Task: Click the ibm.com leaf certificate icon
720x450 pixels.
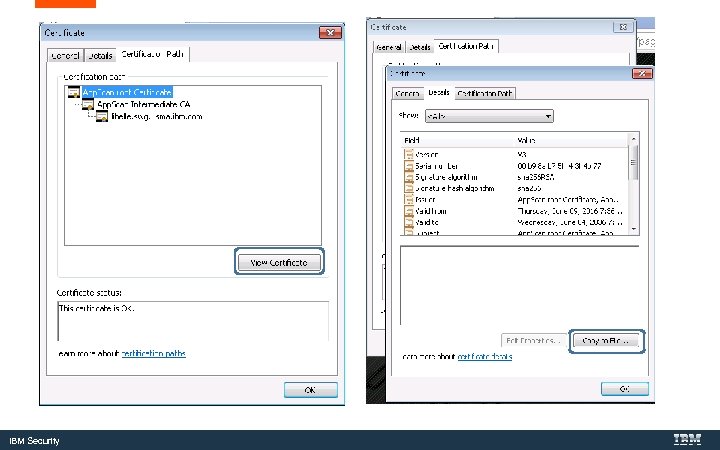Action: click(102, 117)
